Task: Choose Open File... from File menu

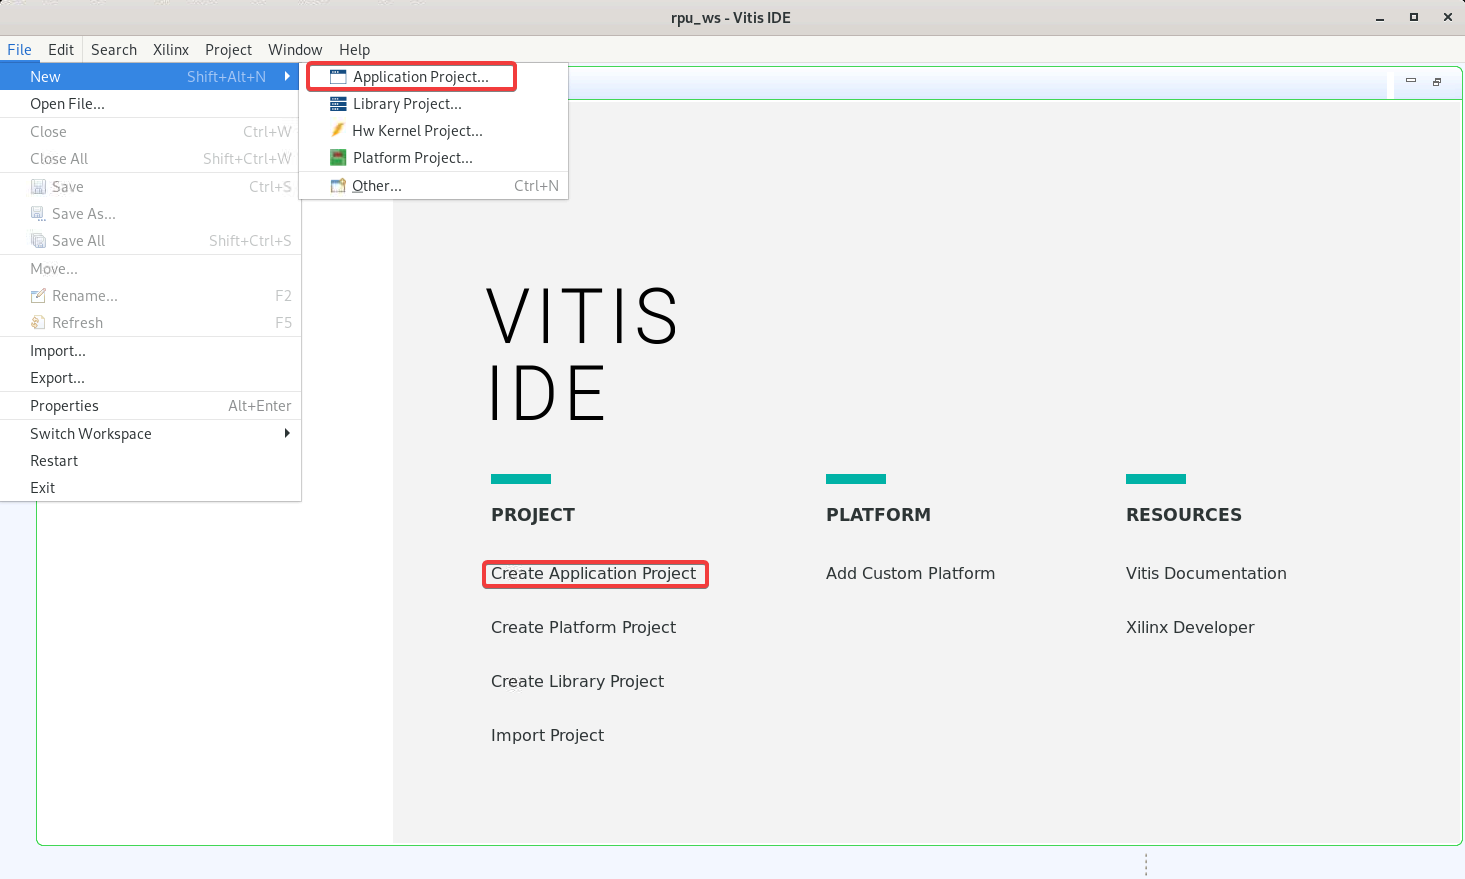Action: click(150, 103)
